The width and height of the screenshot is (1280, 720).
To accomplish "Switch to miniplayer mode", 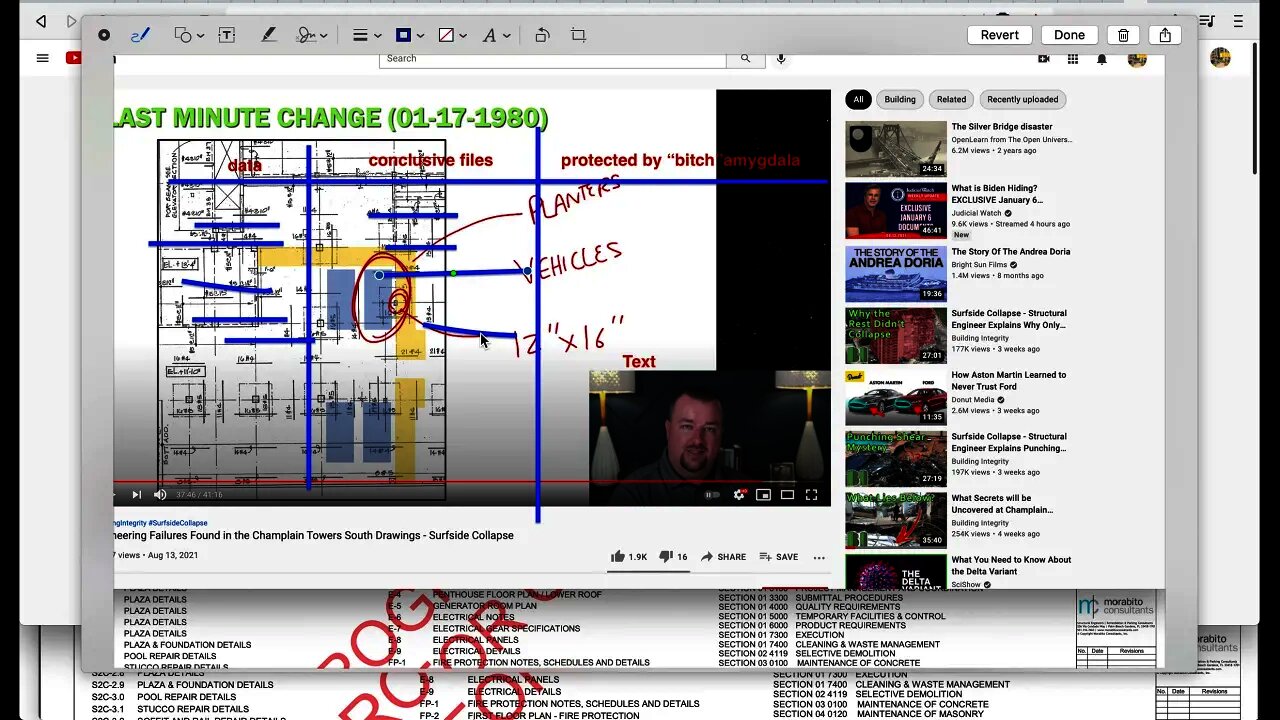I will pos(763,494).
